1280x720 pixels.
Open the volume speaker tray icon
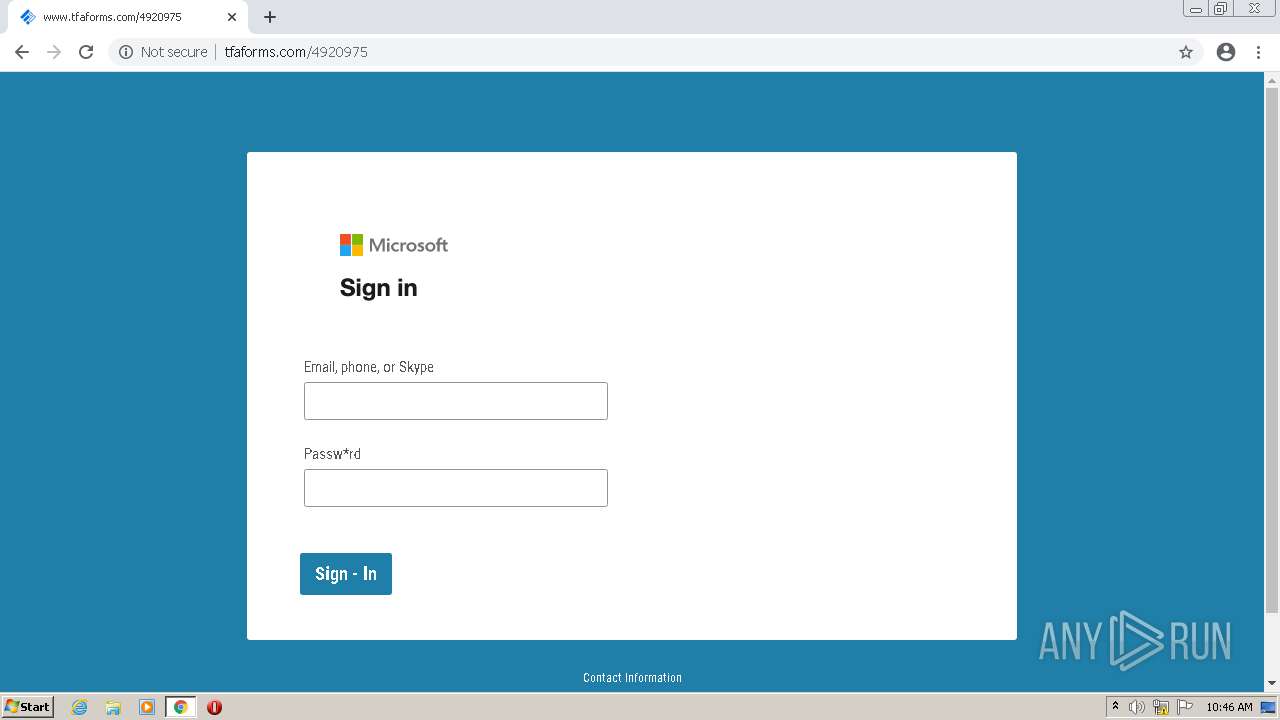click(1137, 707)
